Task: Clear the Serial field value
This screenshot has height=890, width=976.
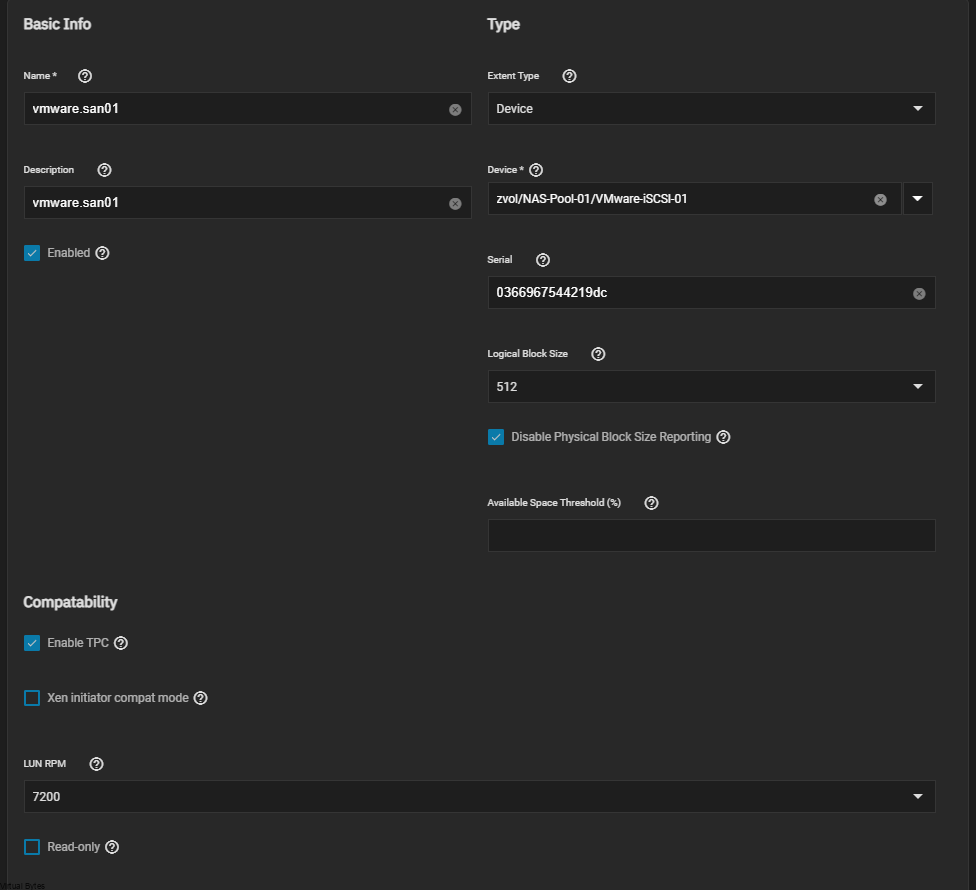Action: click(x=919, y=294)
